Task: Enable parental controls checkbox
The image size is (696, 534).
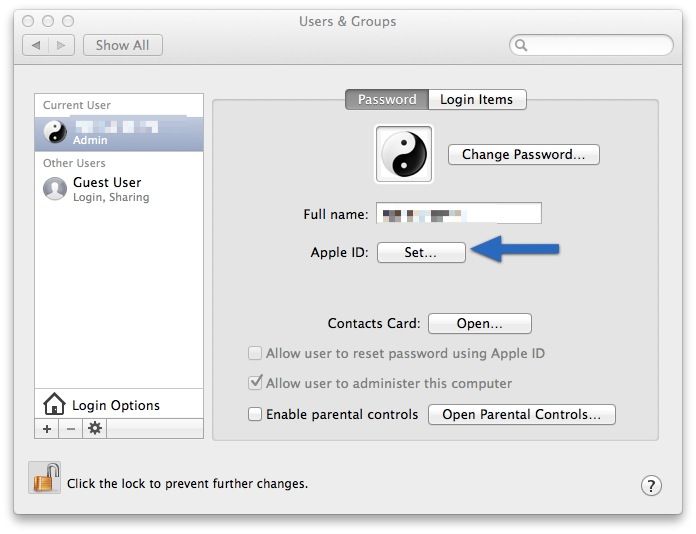Action: pyautogui.click(x=255, y=414)
